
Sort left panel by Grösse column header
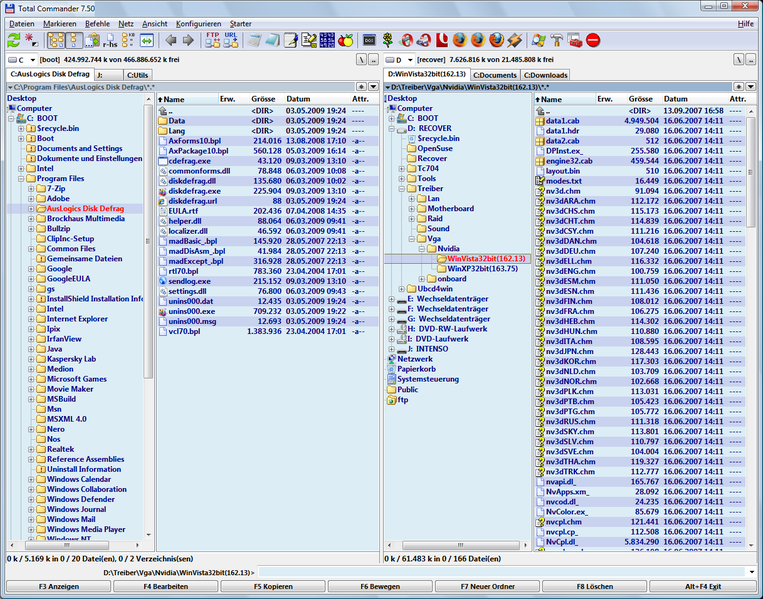263,99
